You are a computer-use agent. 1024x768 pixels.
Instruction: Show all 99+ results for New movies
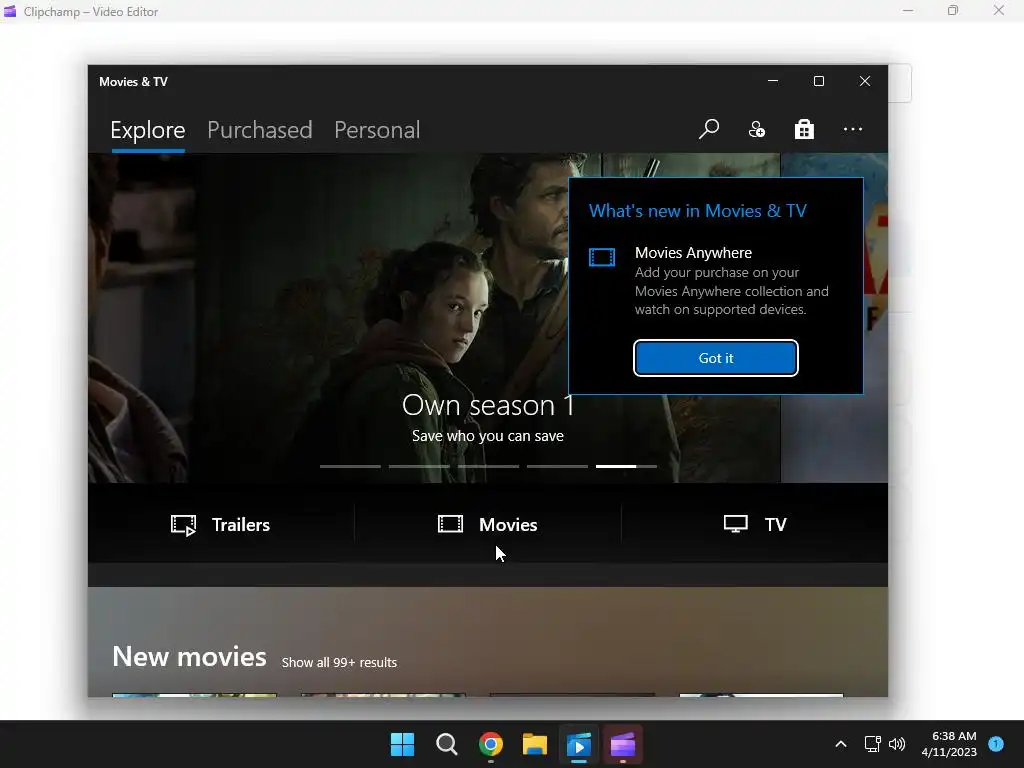tap(339, 662)
